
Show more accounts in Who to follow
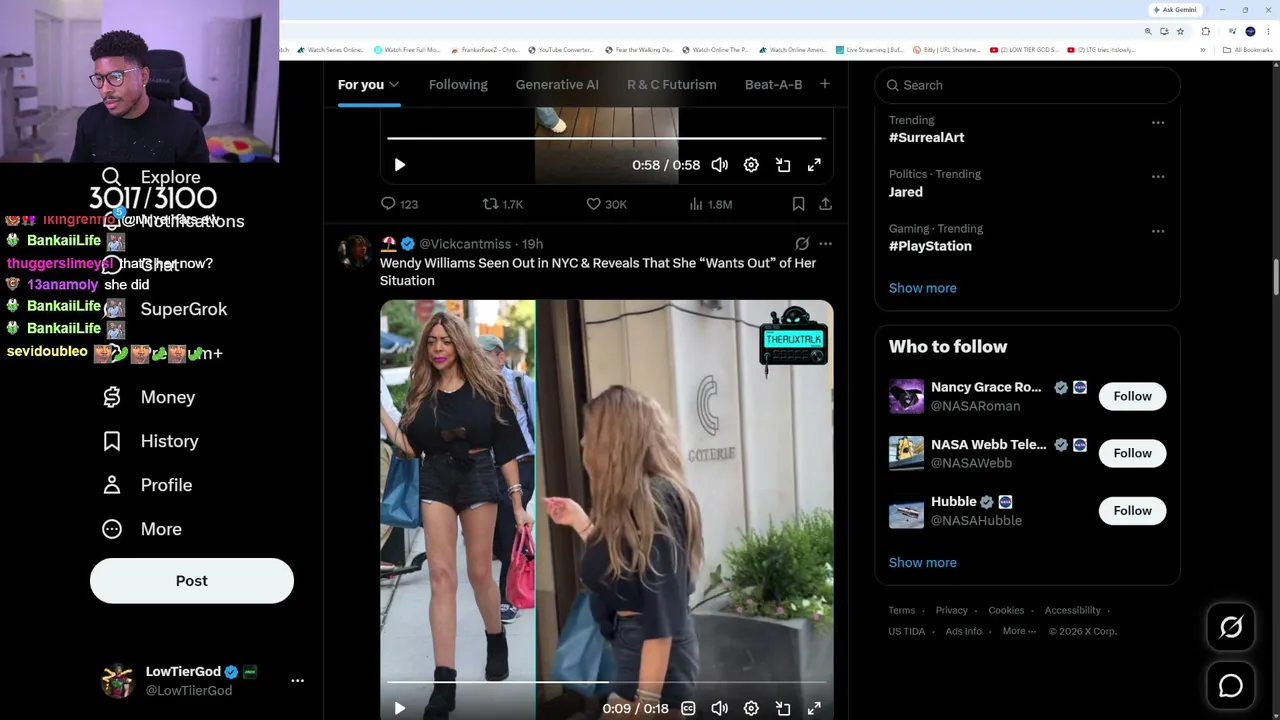click(x=923, y=562)
